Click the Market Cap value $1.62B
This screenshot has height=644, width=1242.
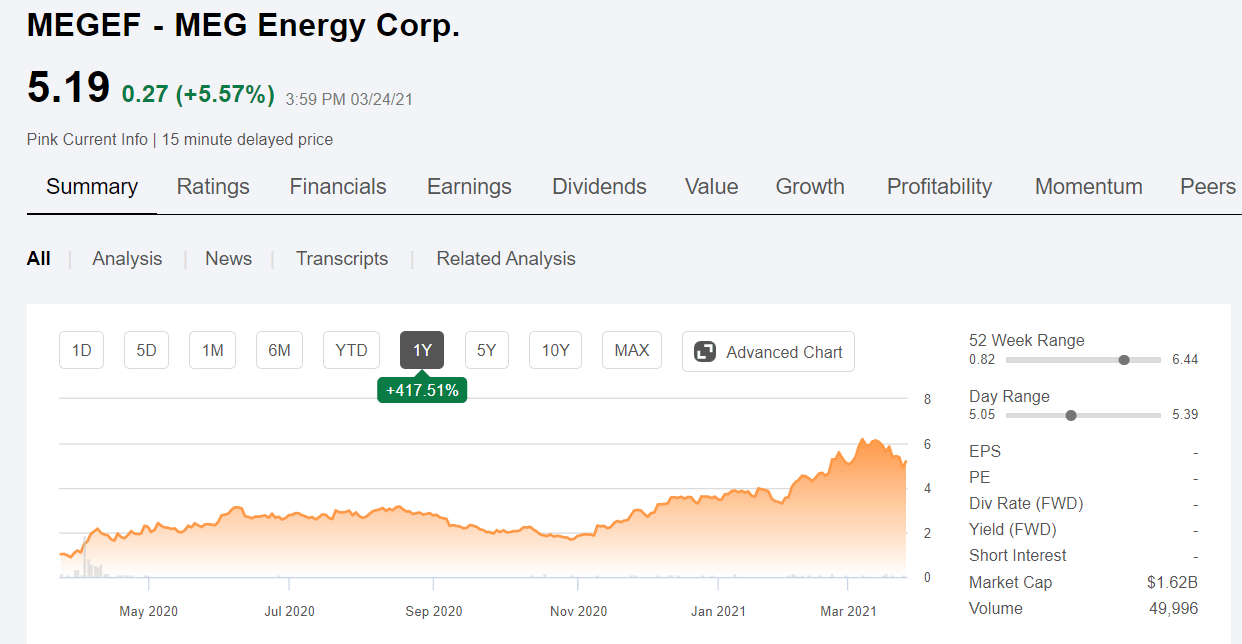coord(1172,582)
